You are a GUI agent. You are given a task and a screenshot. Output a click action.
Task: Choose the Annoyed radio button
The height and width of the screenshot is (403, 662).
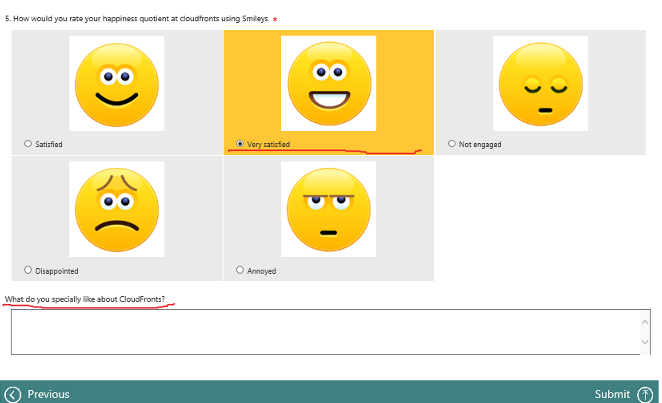(240, 270)
